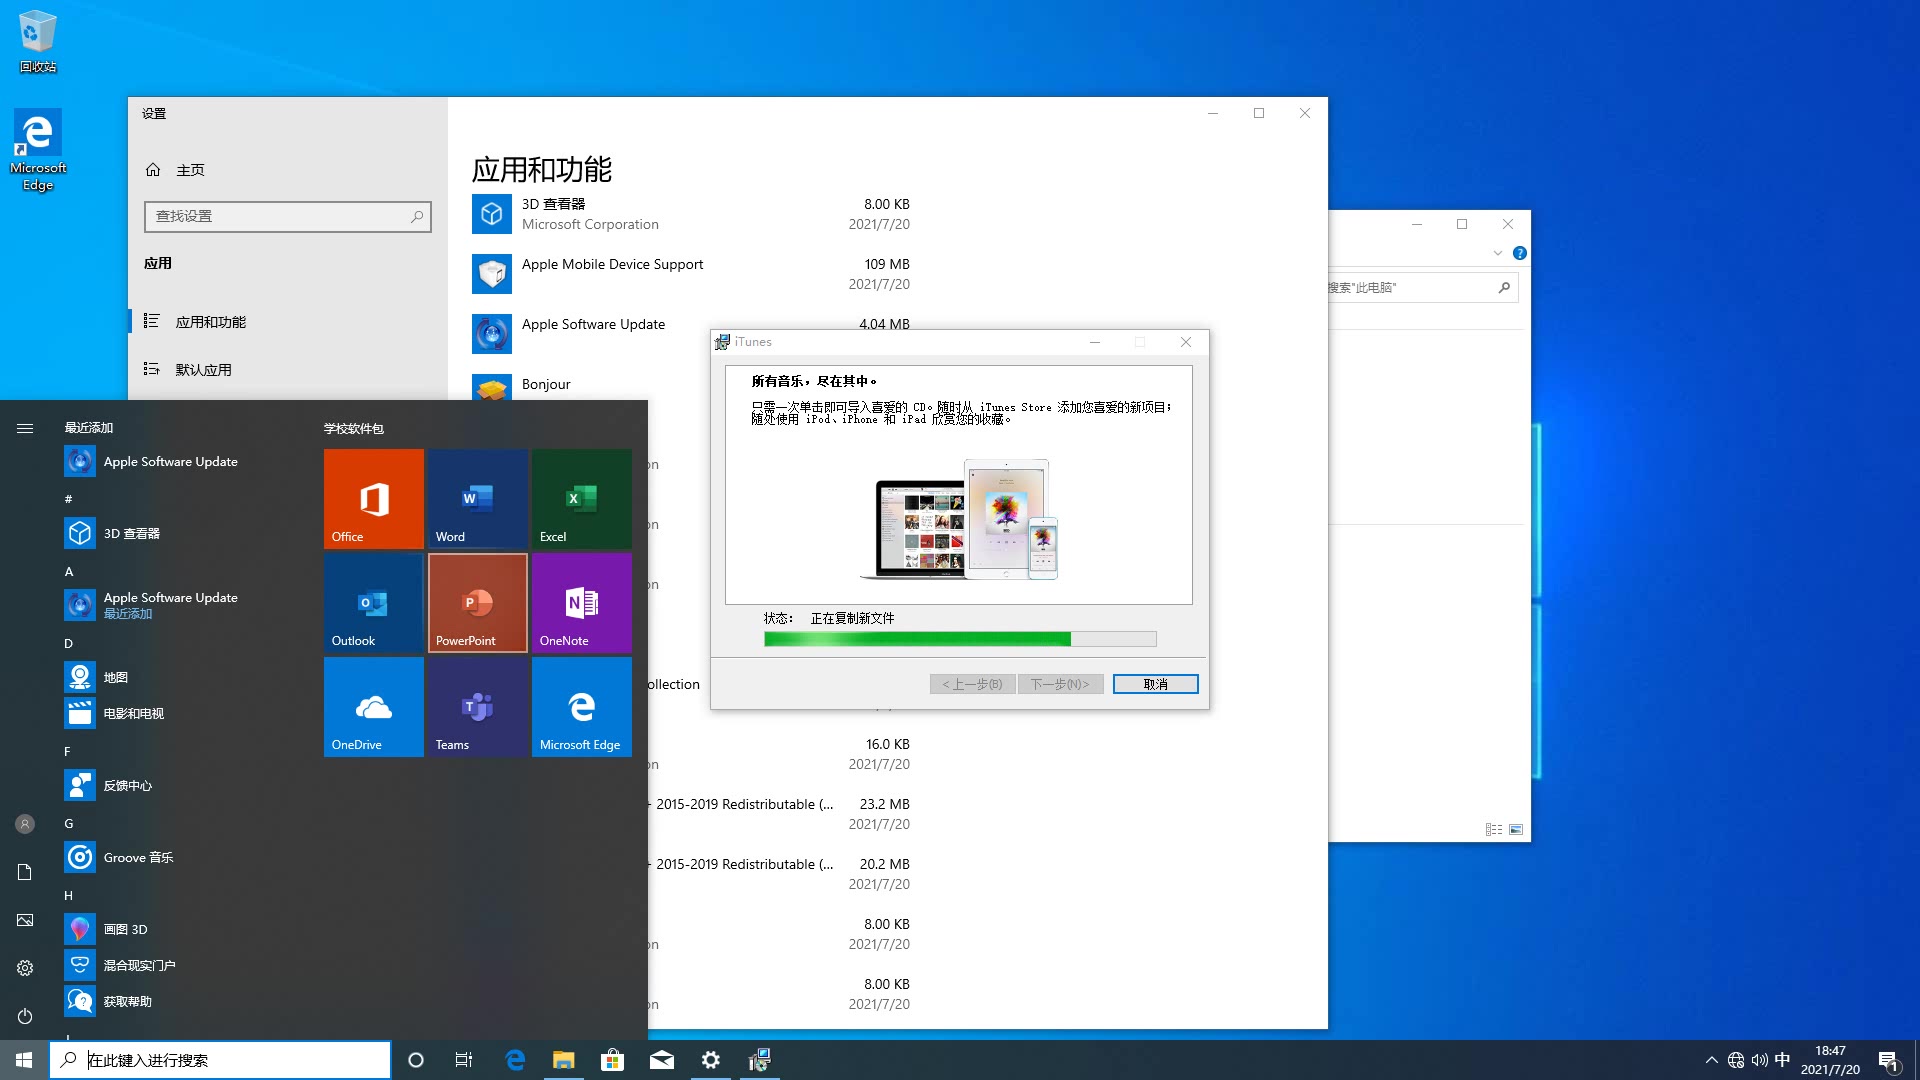Select the 20.2 MB Redistributable entry

point(780,874)
